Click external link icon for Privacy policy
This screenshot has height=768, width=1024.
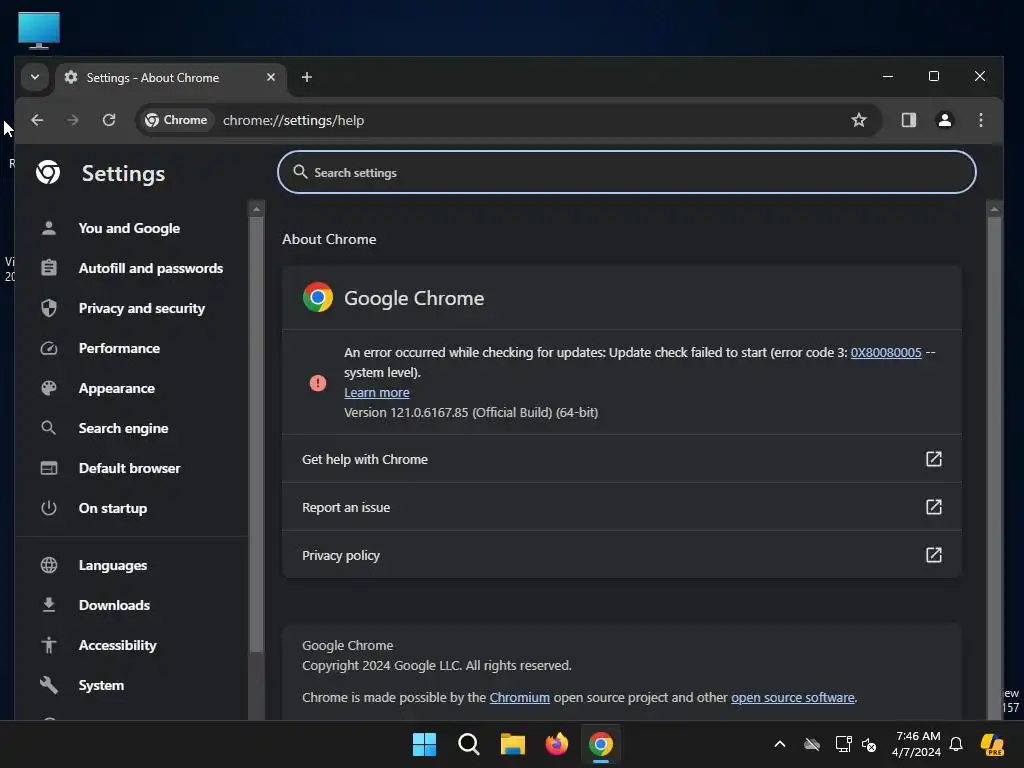click(x=934, y=555)
